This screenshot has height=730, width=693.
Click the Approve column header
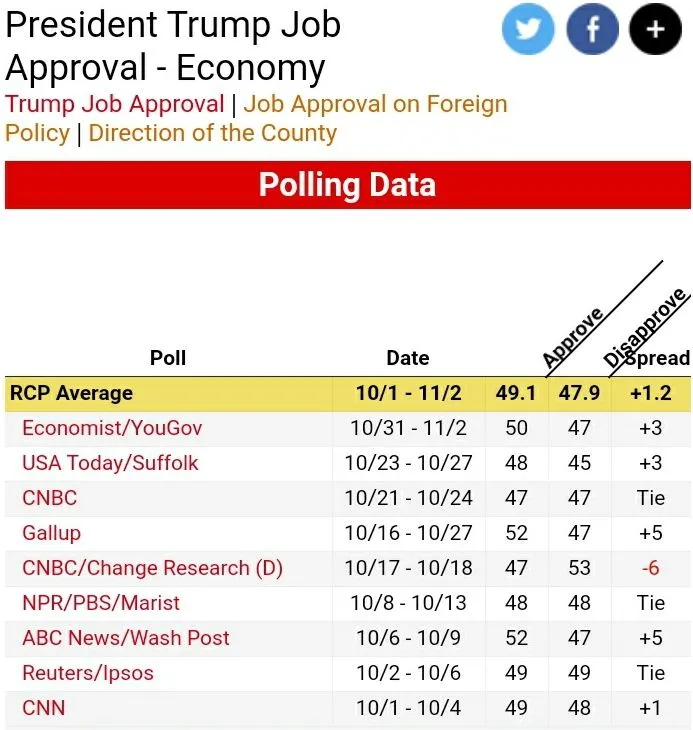tap(573, 339)
